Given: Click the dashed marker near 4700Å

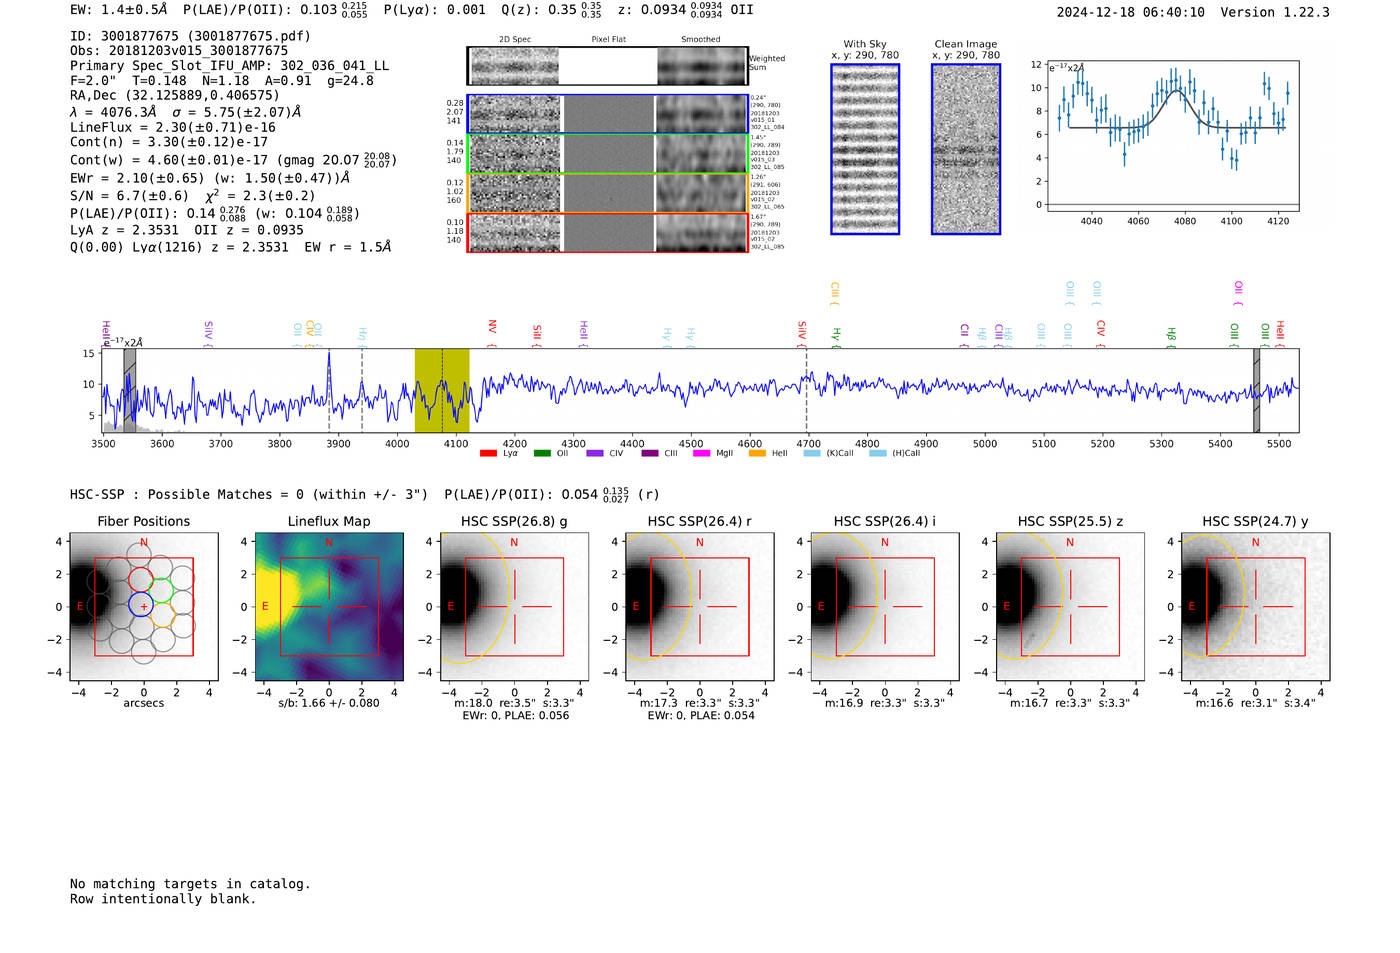Looking at the screenshot, I should tap(807, 390).
